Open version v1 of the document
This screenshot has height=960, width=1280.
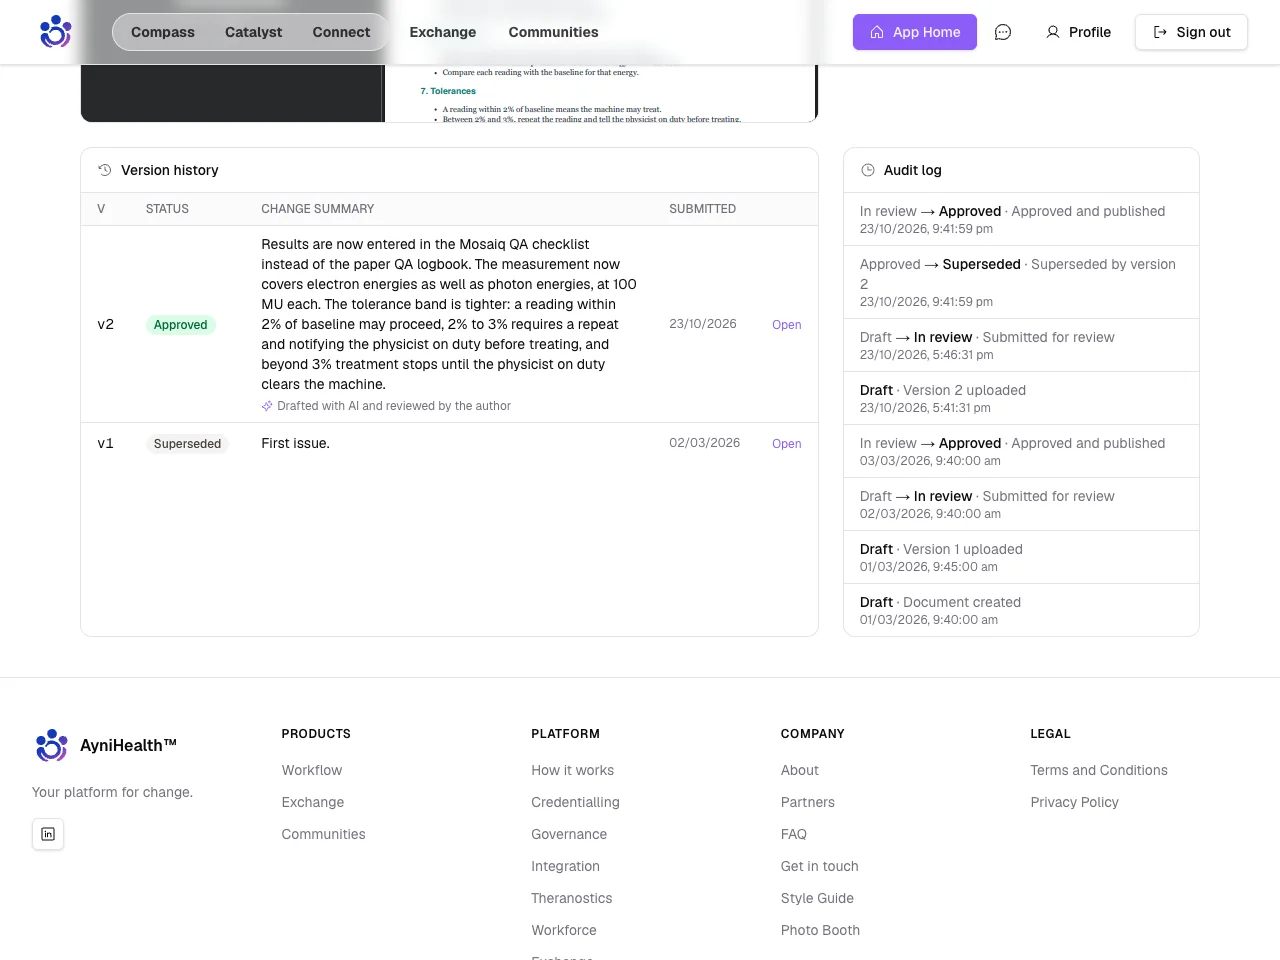(x=787, y=444)
